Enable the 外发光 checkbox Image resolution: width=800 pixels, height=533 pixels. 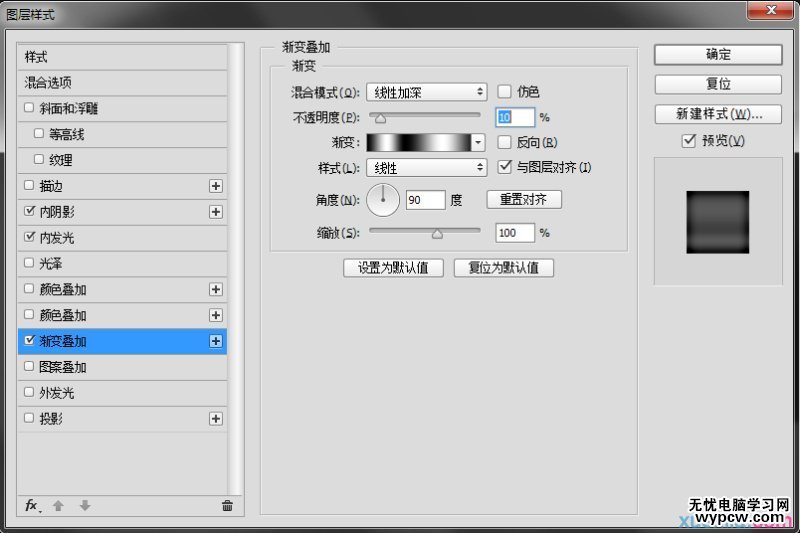tap(29, 392)
